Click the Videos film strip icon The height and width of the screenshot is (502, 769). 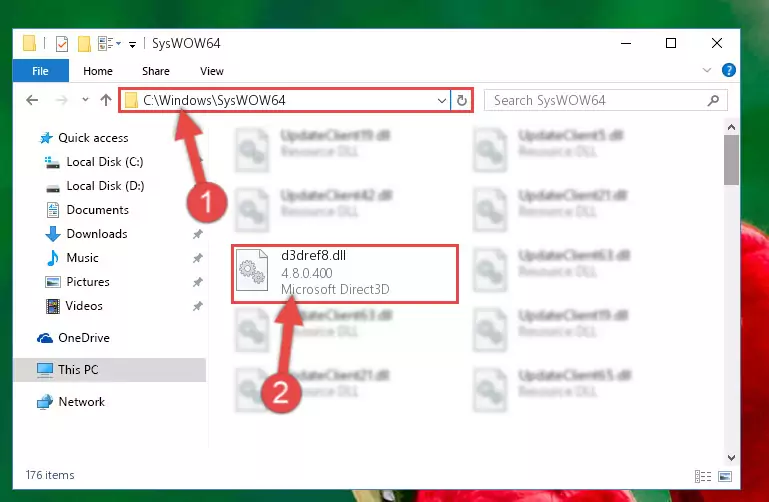tap(52, 306)
